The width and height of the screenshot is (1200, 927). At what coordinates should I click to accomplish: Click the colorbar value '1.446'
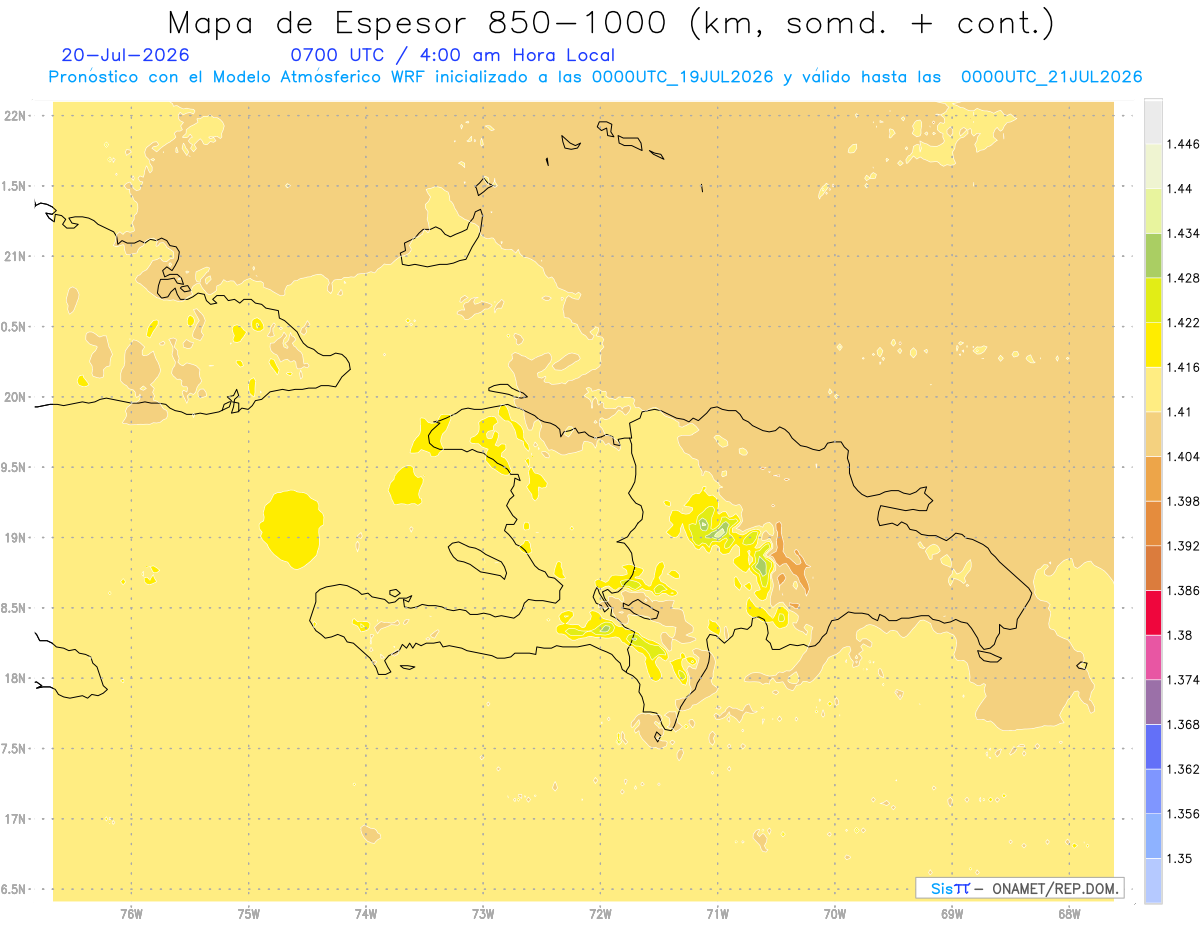pyautogui.click(x=1183, y=144)
